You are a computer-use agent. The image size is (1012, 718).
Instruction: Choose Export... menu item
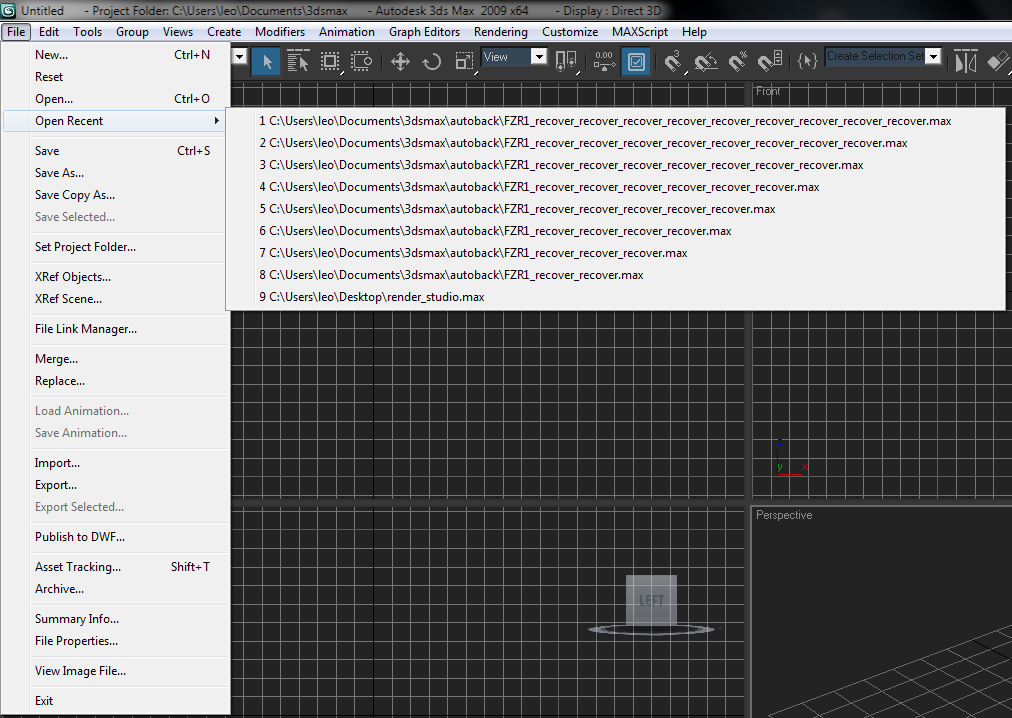pyautogui.click(x=116, y=484)
